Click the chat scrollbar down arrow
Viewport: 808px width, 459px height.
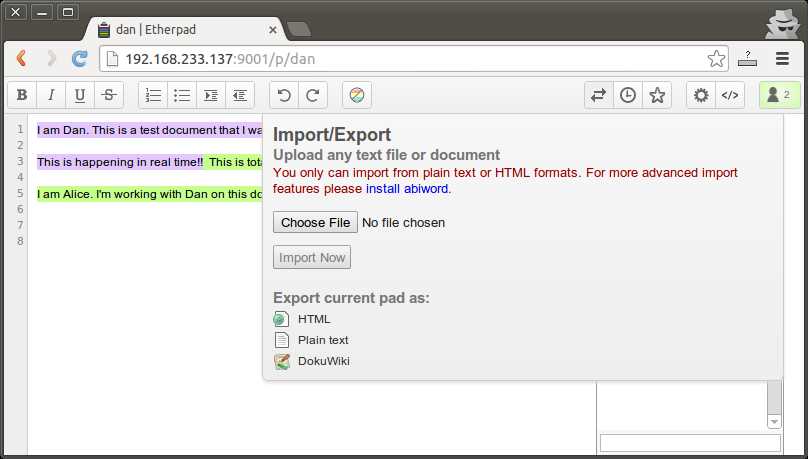(x=774, y=422)
